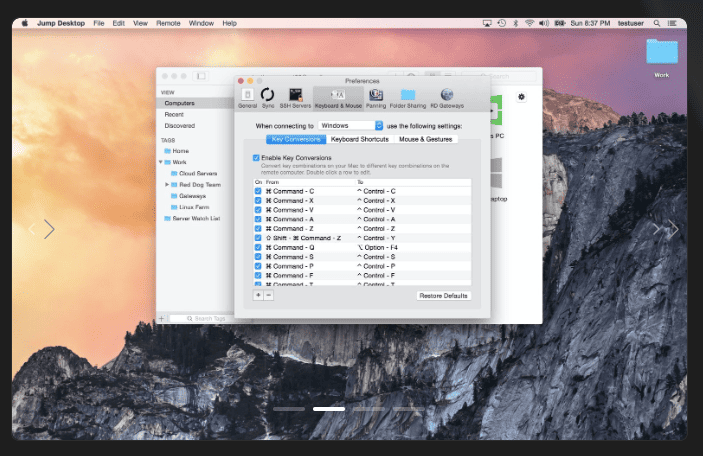Open the Jump Desktop application menu
The height and width of the screenshot is (456, 703).
(61, 23)
